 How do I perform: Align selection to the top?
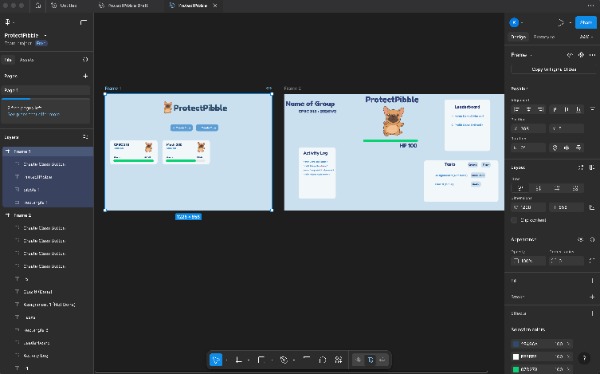coord(554,109)
